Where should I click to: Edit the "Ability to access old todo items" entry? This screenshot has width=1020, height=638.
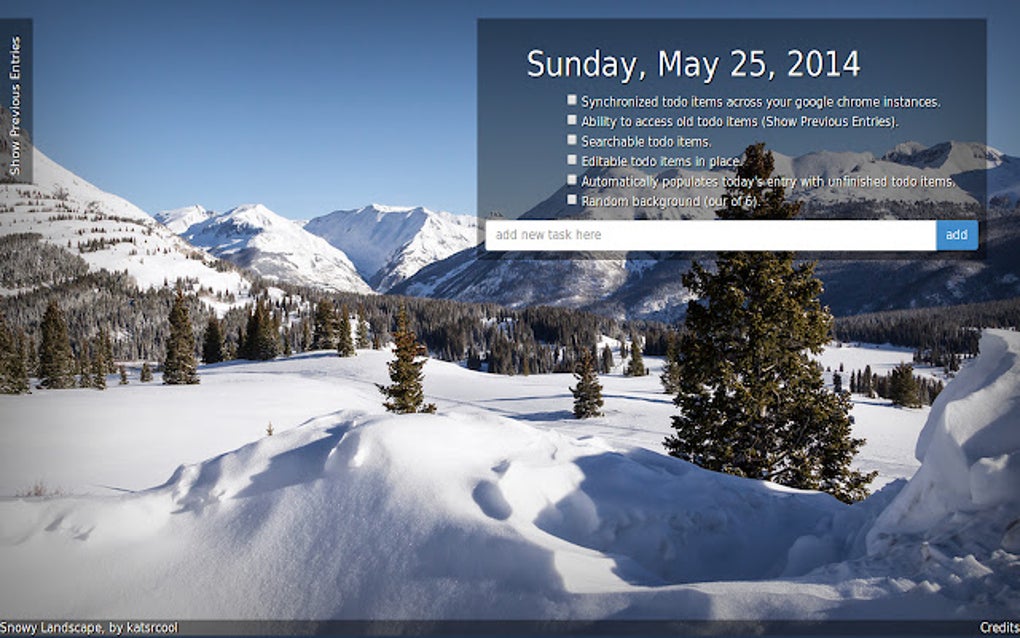(740, 120)
